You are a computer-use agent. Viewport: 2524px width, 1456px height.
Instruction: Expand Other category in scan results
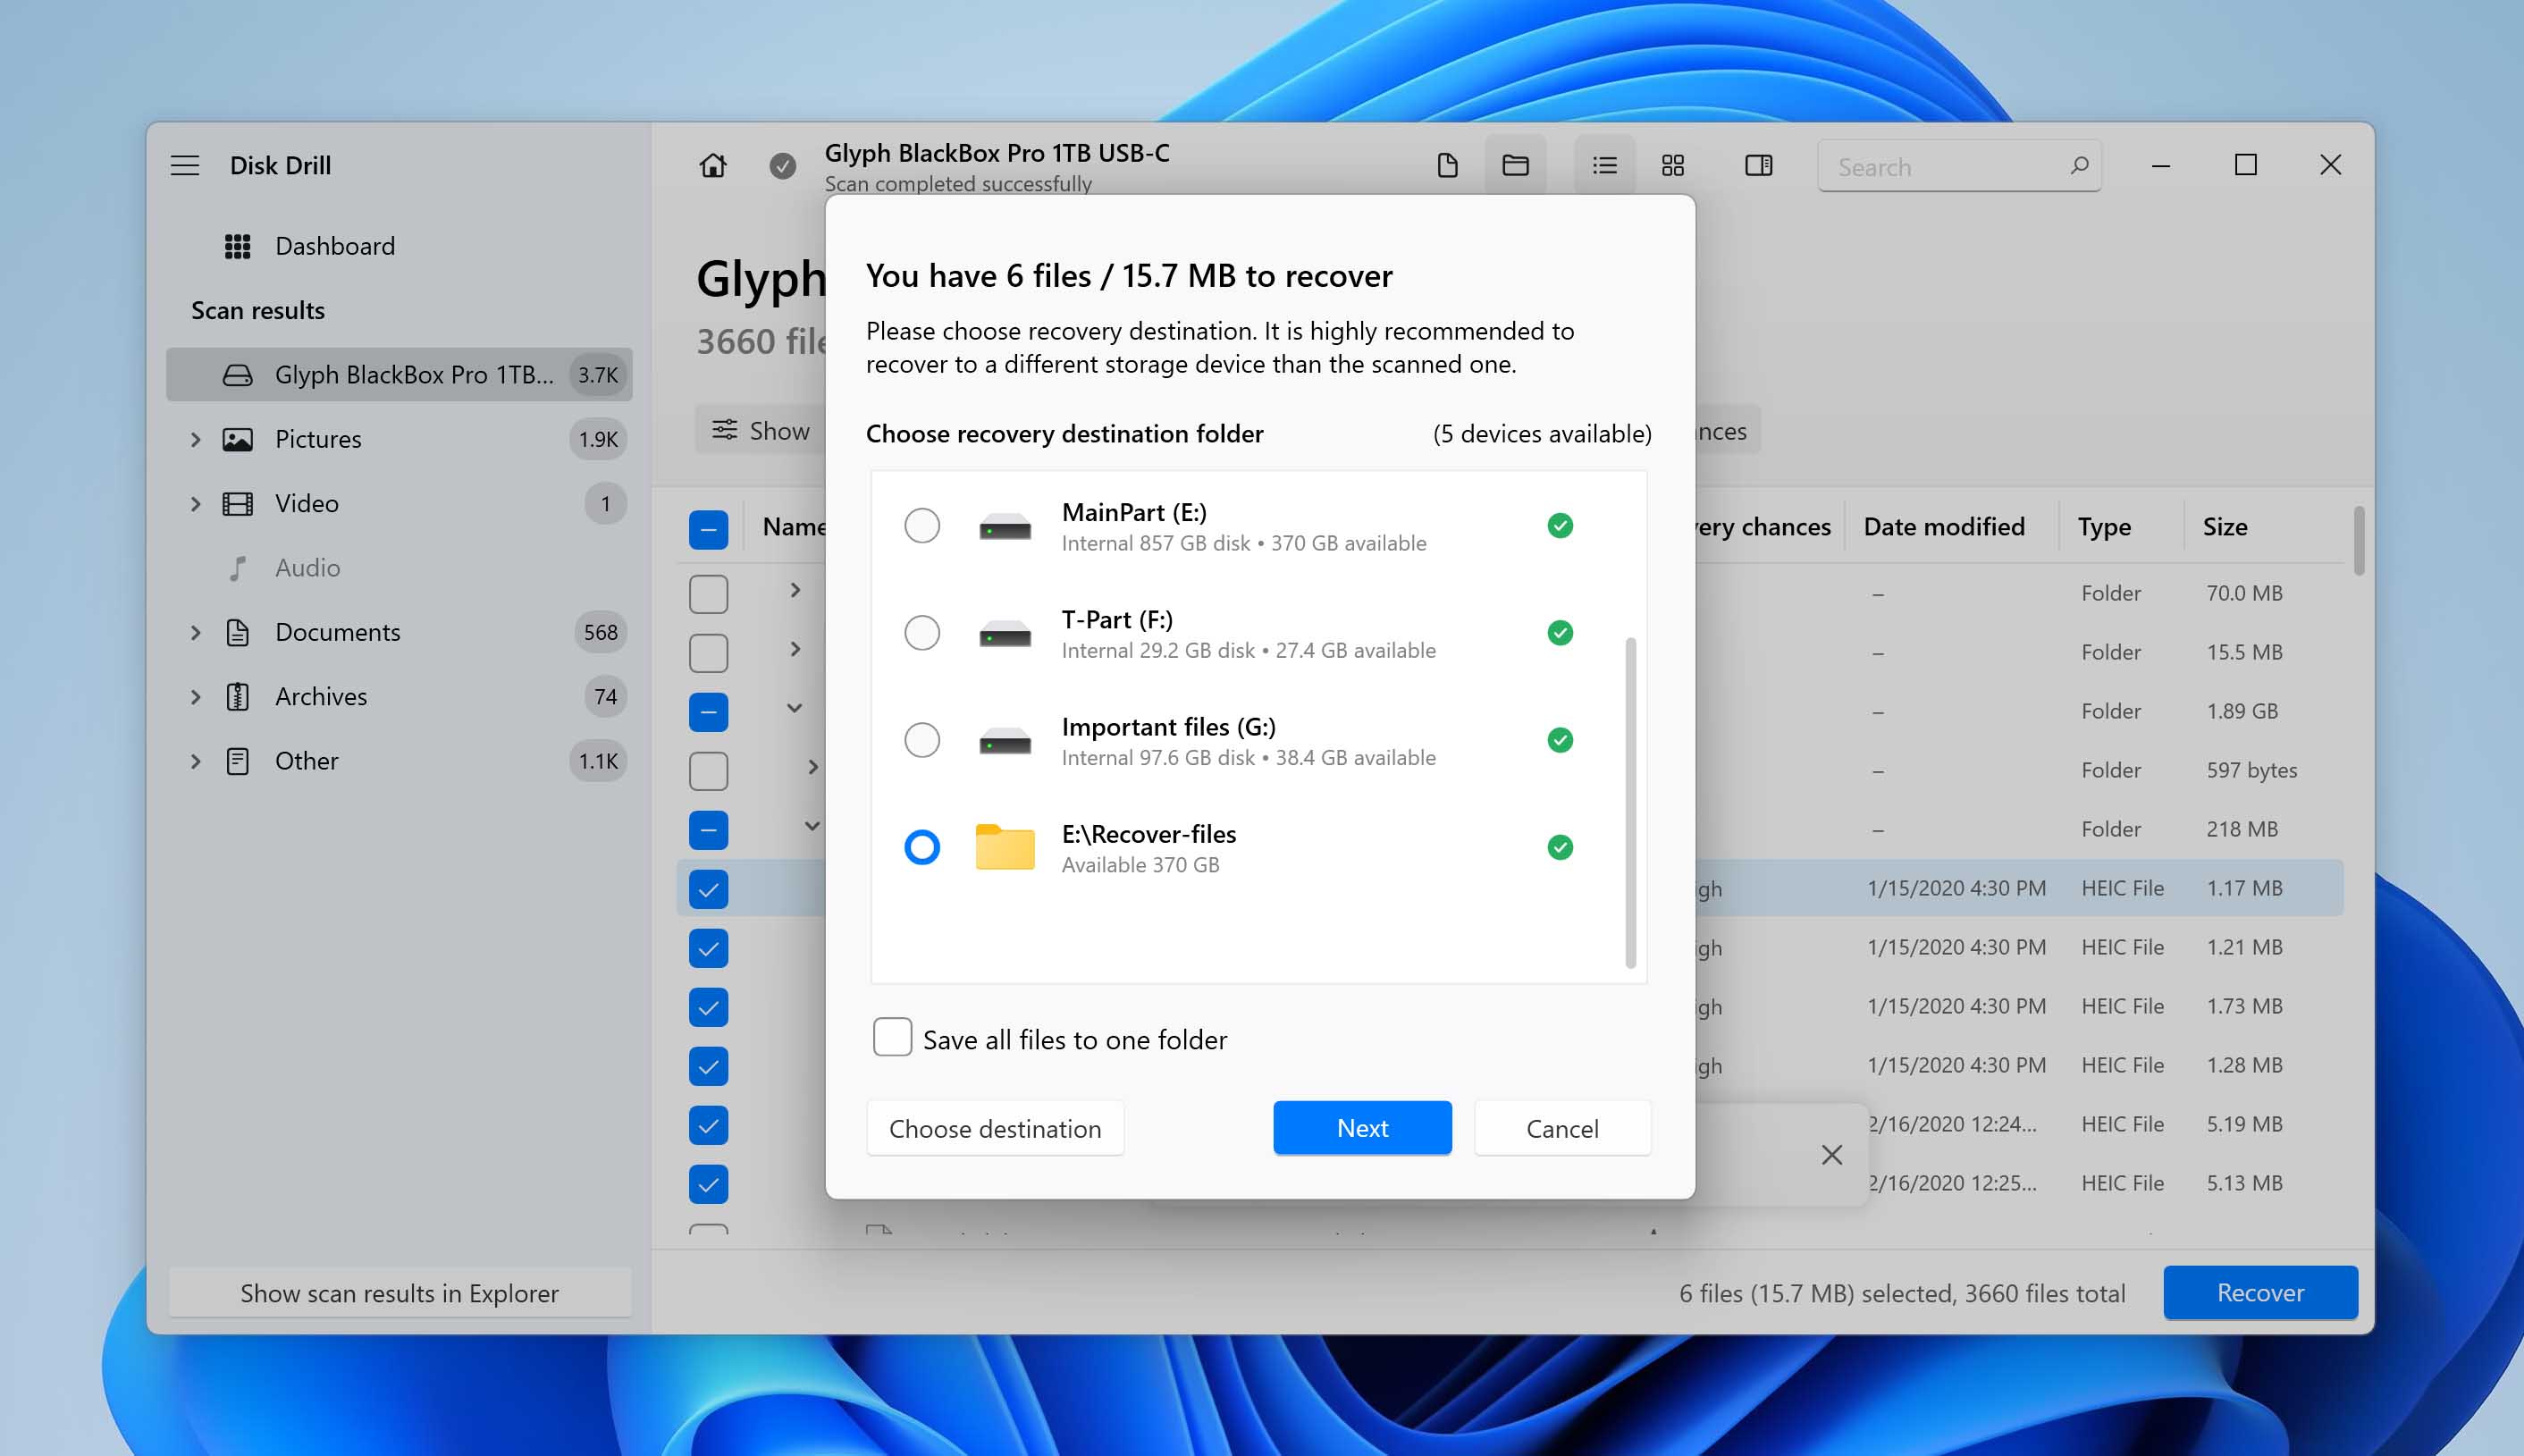[194, 759]
